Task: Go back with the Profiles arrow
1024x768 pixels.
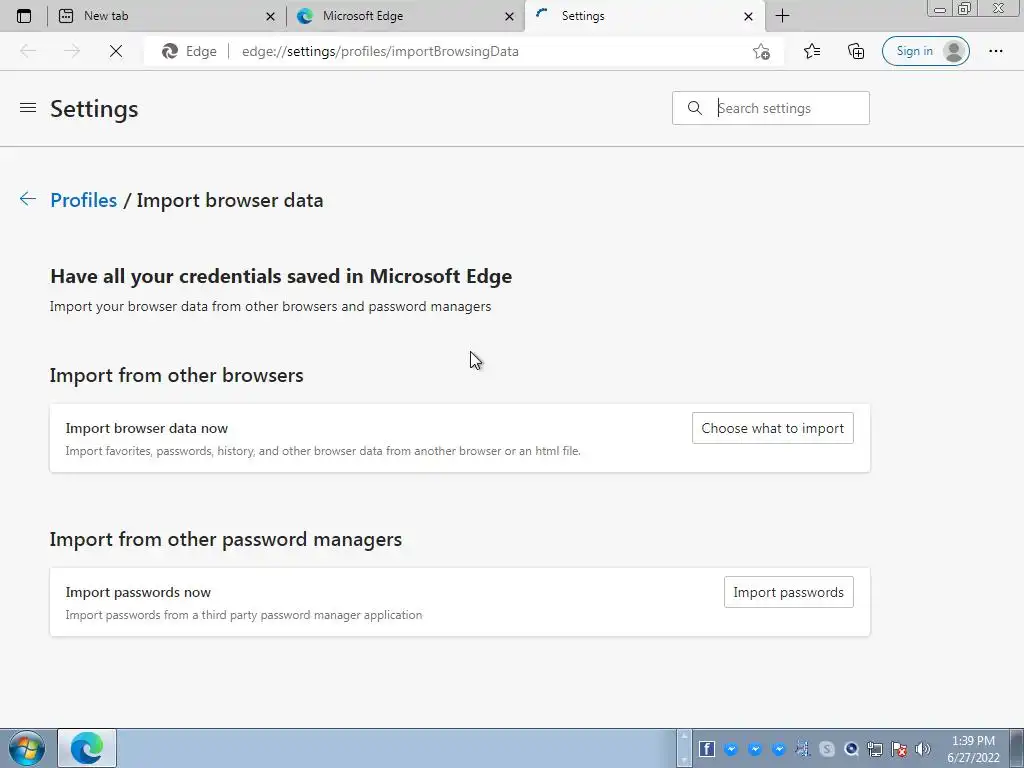Action: pyautogui.click(x=27, y=199)
